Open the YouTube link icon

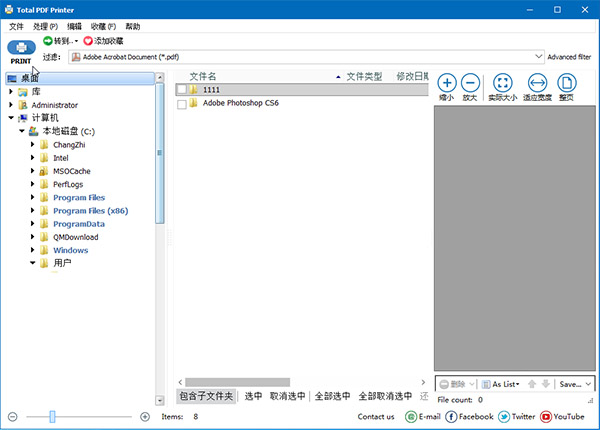(546, 416)
